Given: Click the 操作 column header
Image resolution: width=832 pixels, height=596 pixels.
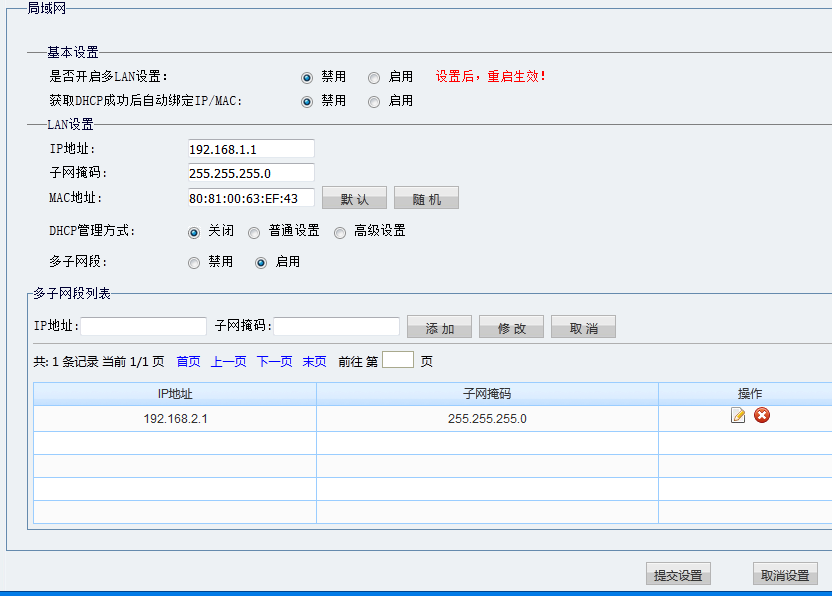Looking at the screenshot, I should point(749,394).
